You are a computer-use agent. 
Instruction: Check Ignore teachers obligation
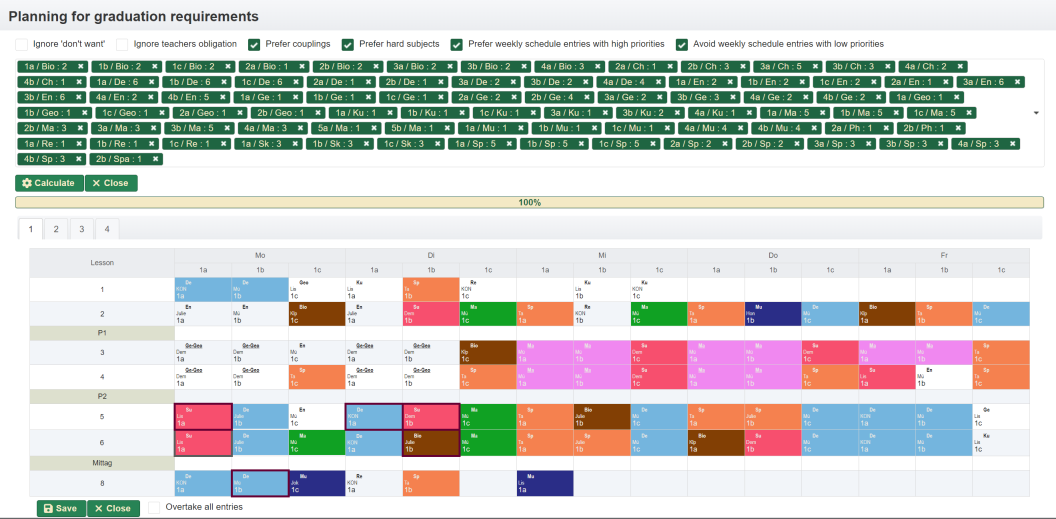click(x=123, y=44)
